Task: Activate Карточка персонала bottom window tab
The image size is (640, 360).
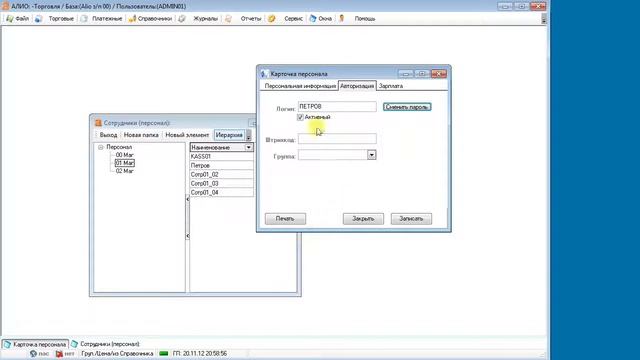Action: tap(35, 344)
